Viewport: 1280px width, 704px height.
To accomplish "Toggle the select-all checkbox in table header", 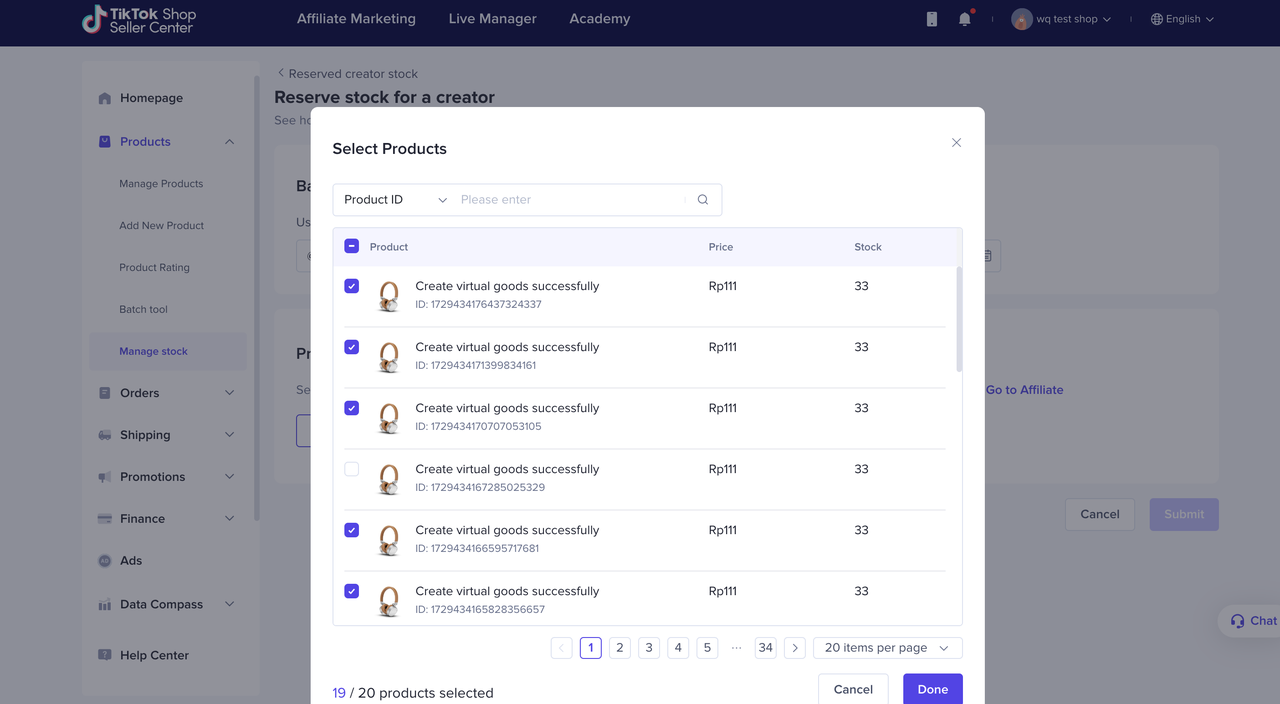I will (352, 246).
